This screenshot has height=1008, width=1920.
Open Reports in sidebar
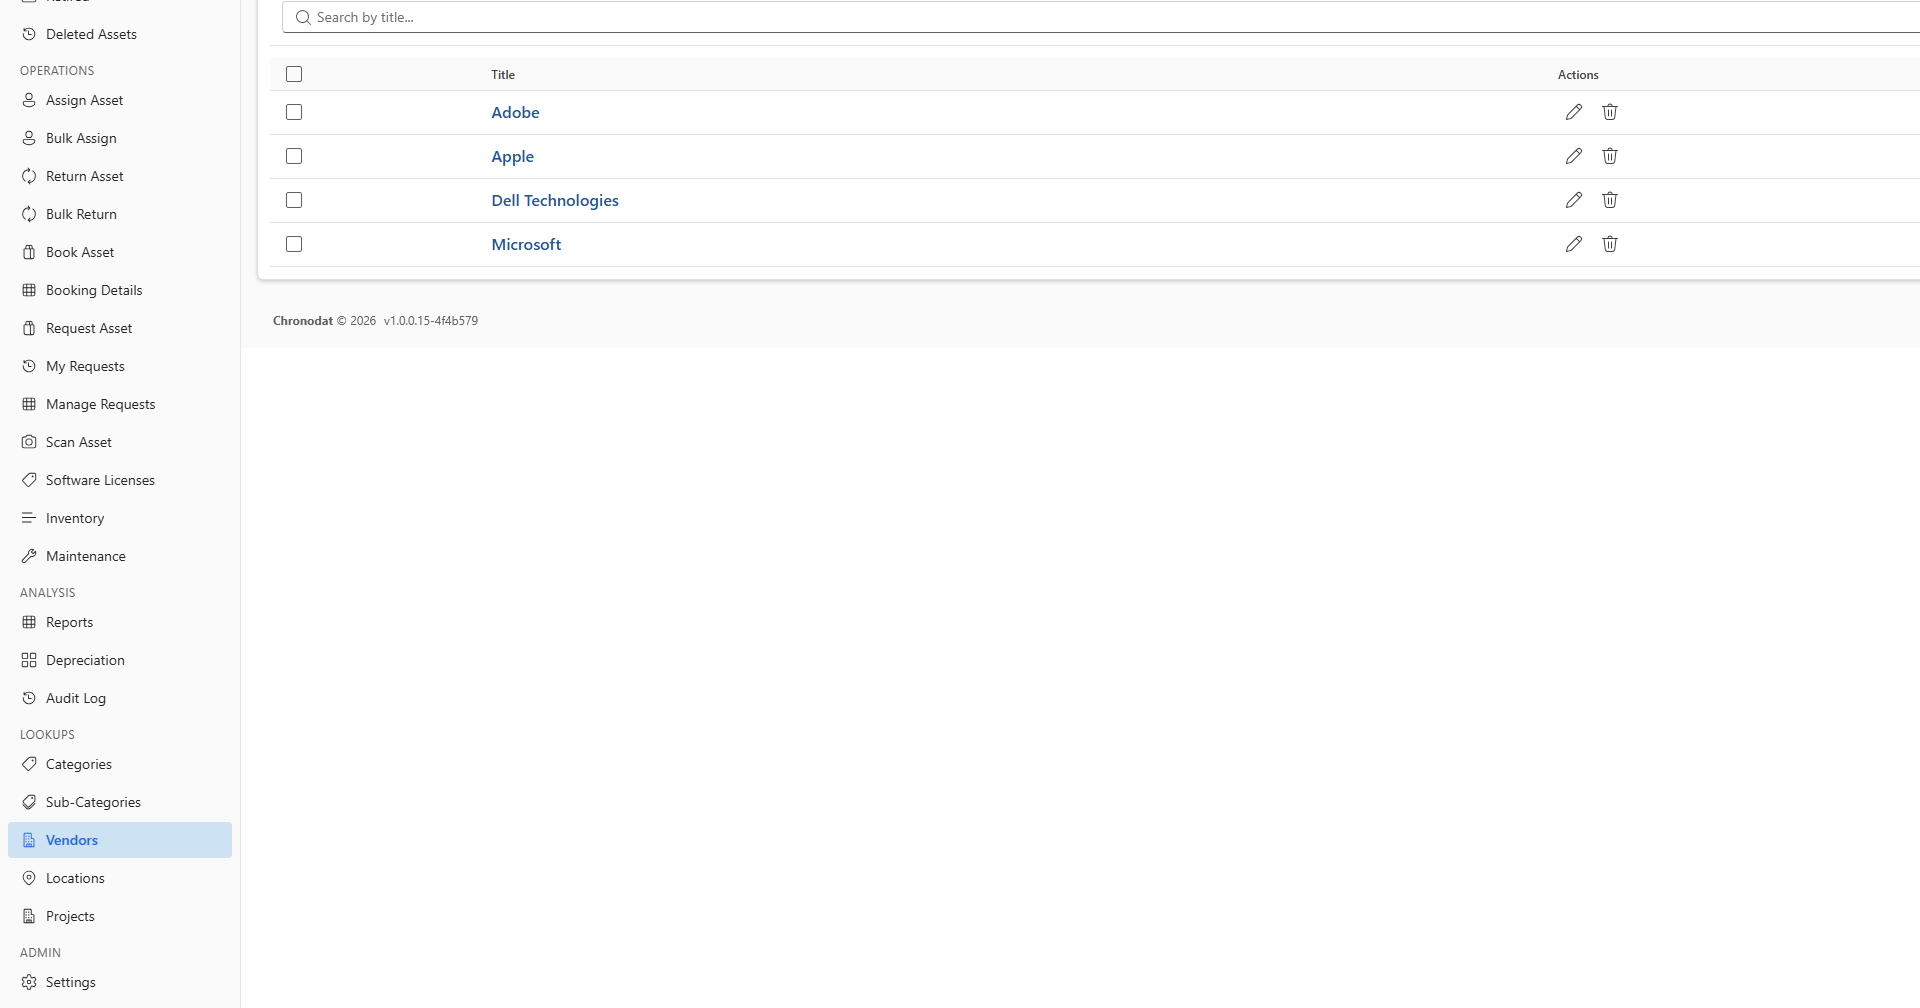click(120, 622)
